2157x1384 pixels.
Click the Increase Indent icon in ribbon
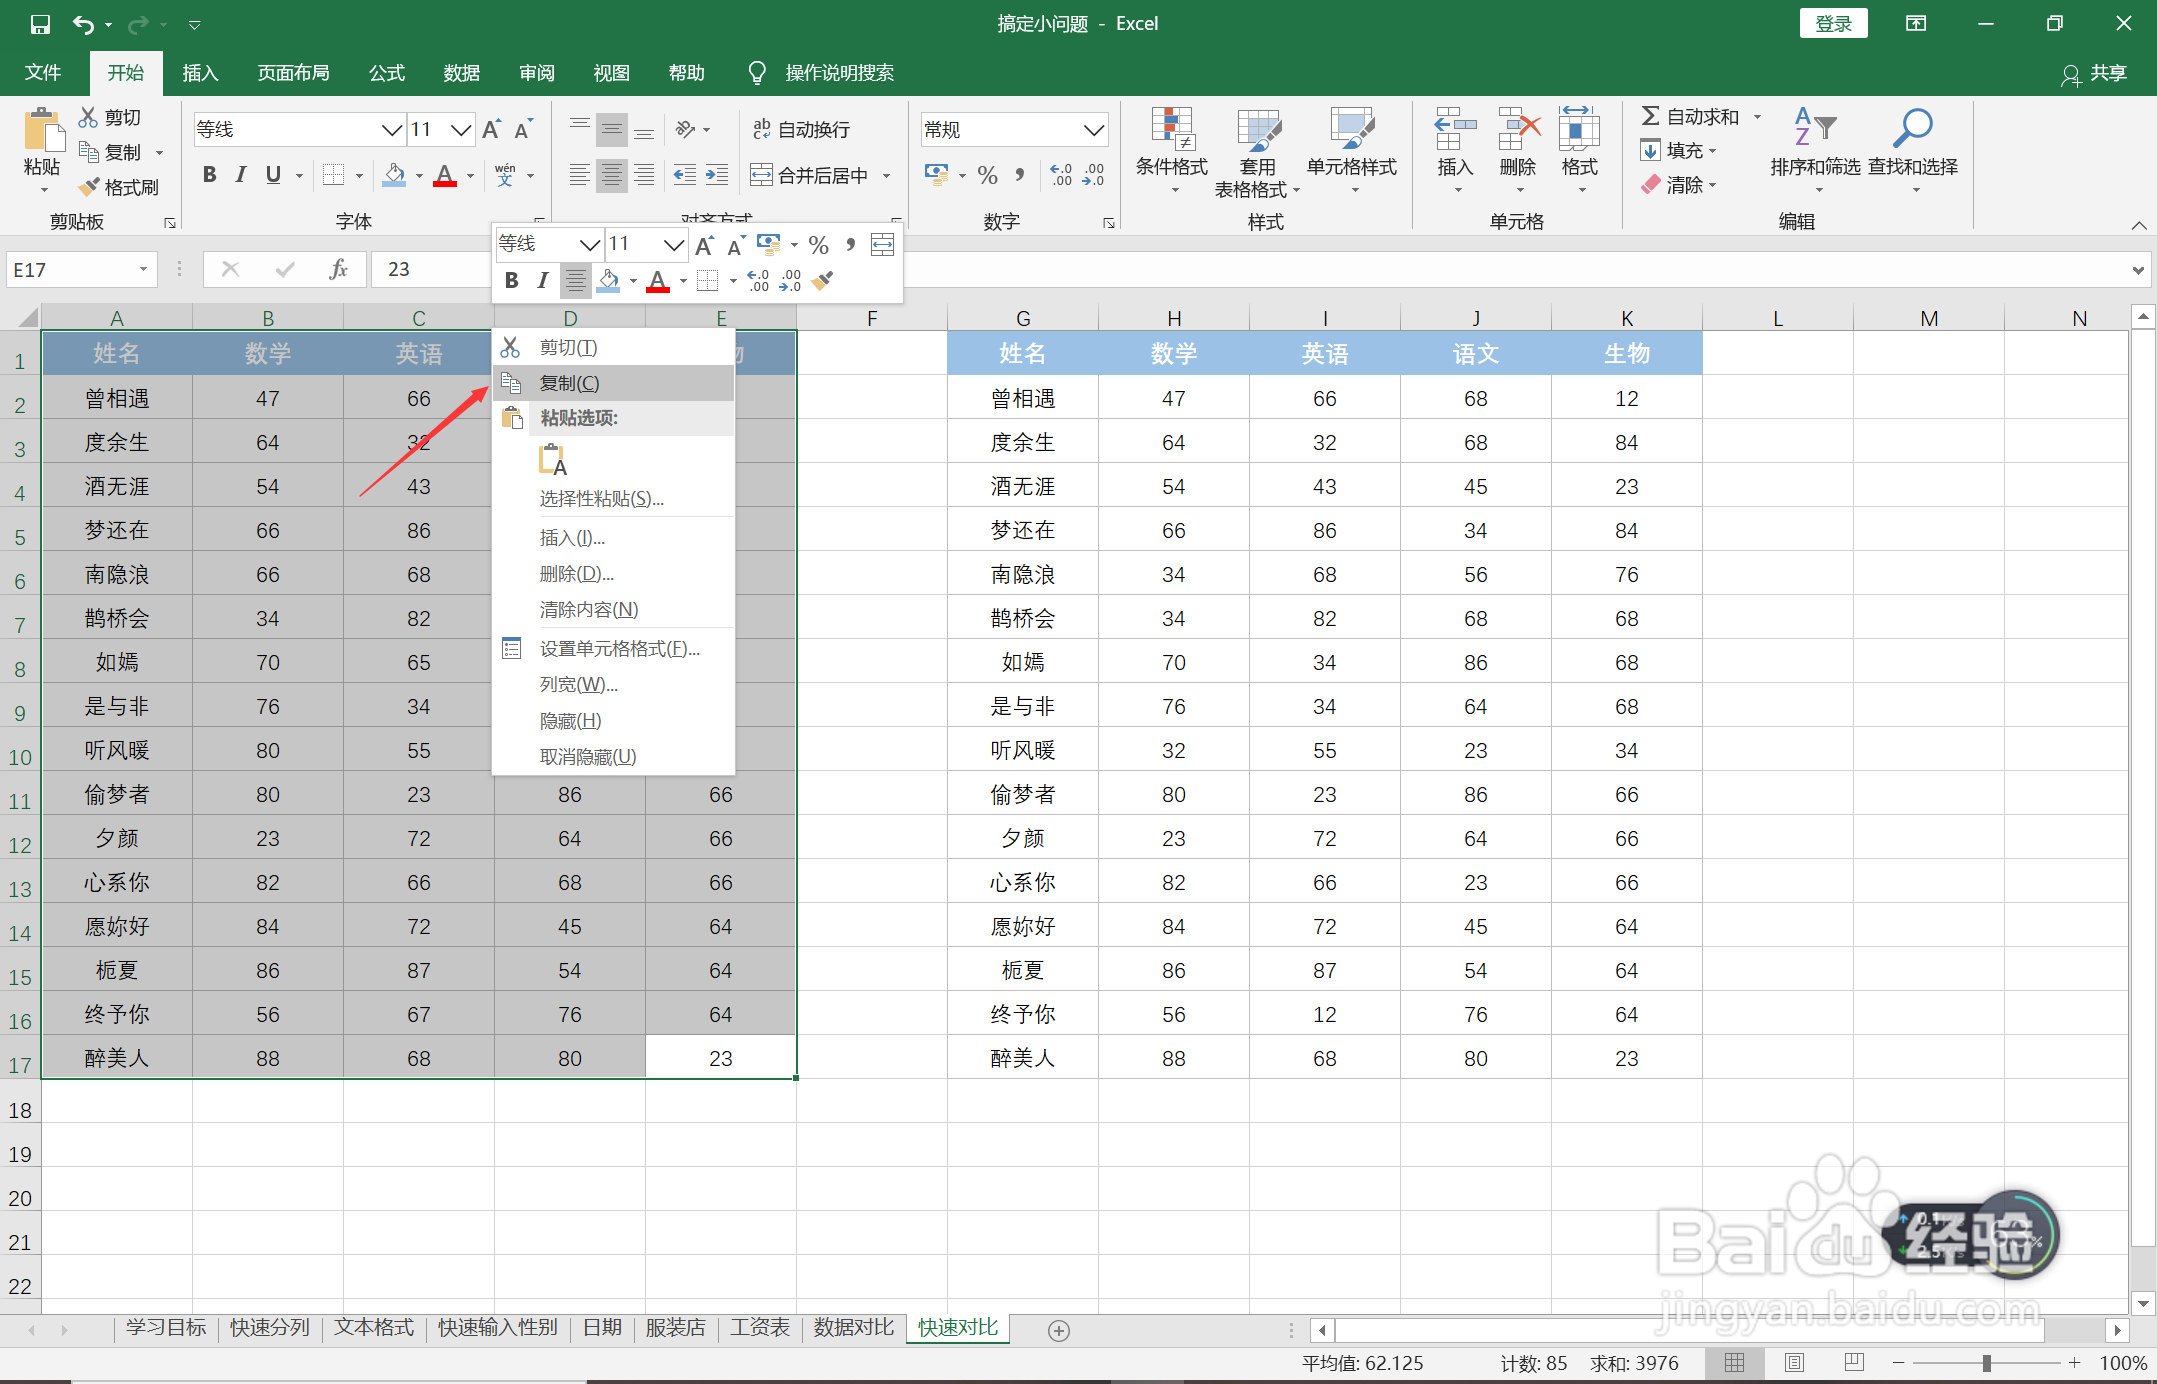(717, 176)
